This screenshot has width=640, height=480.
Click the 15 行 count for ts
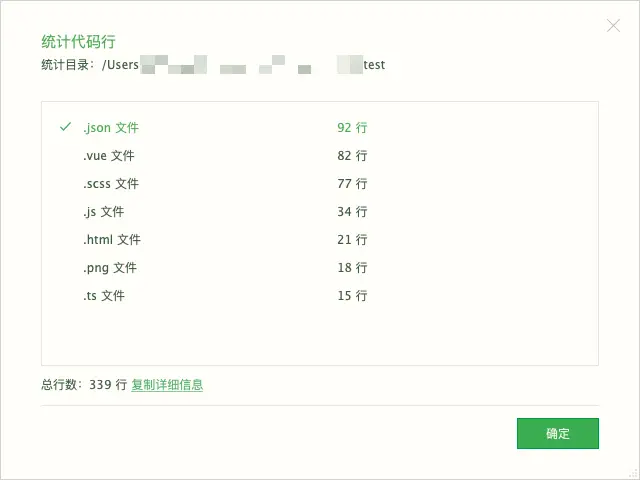(352, 296)
